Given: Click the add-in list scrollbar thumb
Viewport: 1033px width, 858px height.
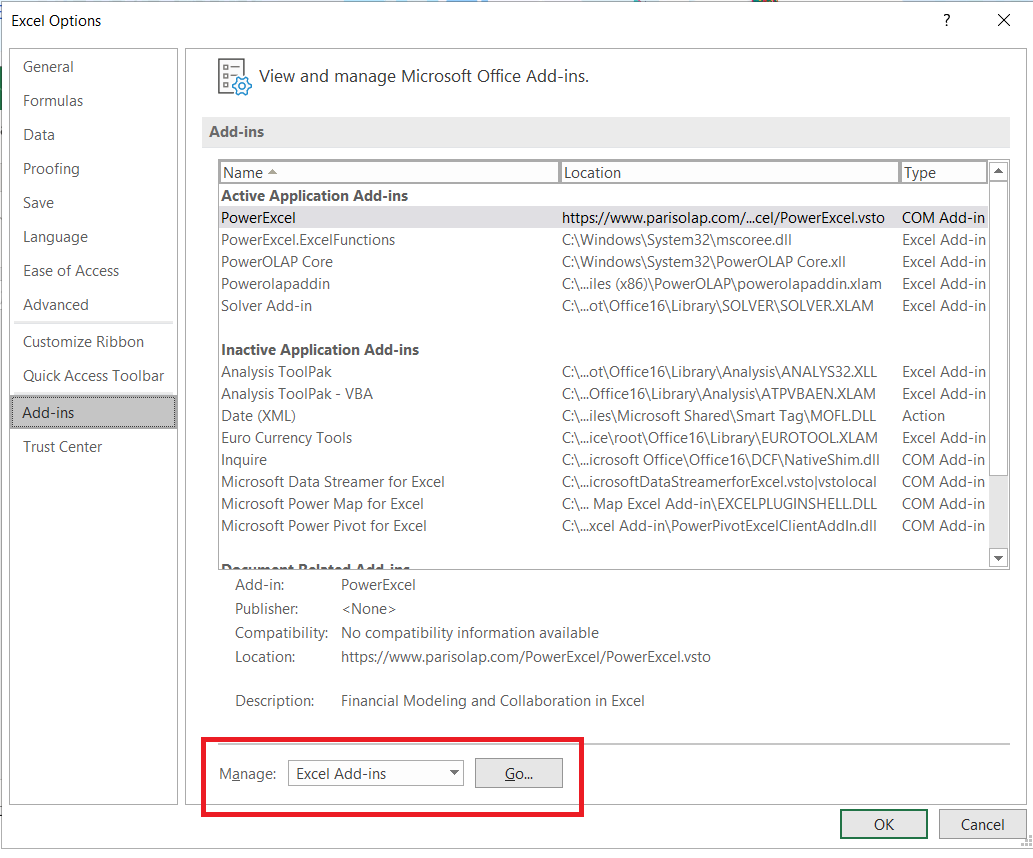Looking at the screenshot, I should coord(999,328).
